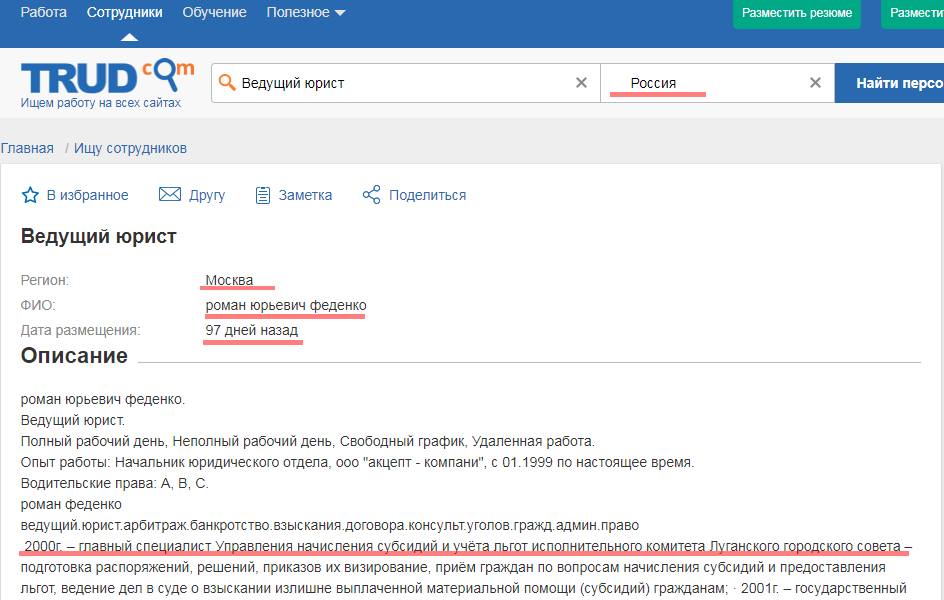Expand the Полезное dropdown menu
The width and height of the screenshot is (944, 600).
pyautogui.click(x=305, y=13)
